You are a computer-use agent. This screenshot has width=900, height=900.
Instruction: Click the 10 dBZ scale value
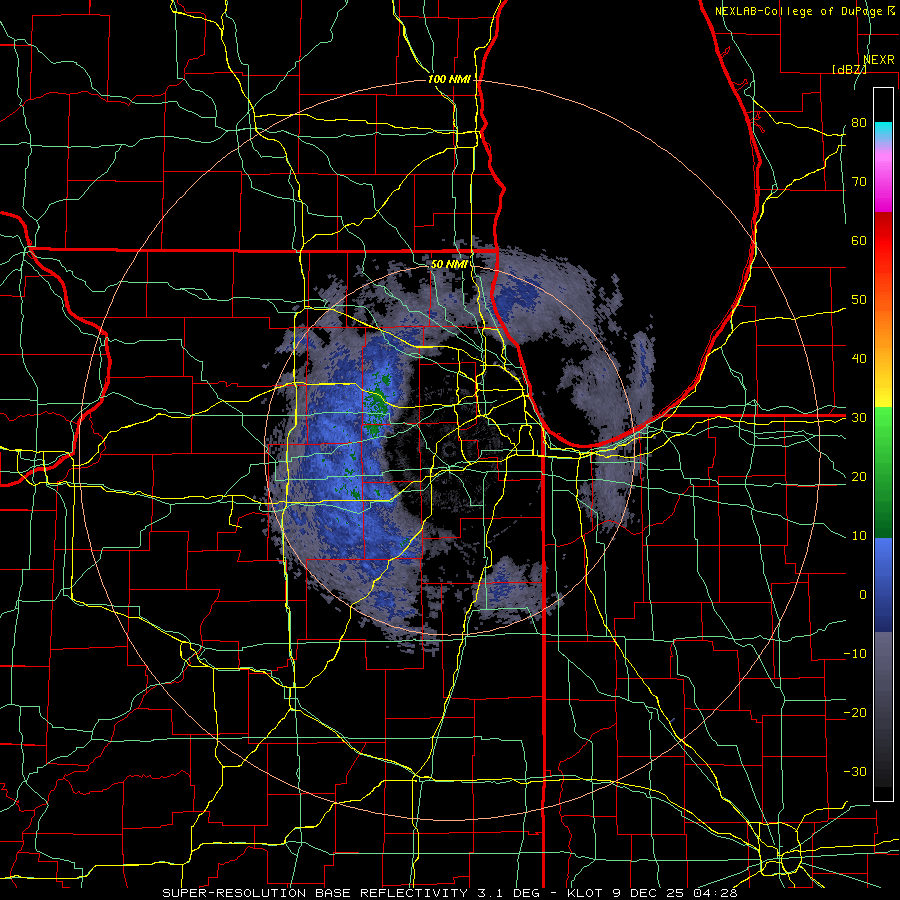click(859, 536)
